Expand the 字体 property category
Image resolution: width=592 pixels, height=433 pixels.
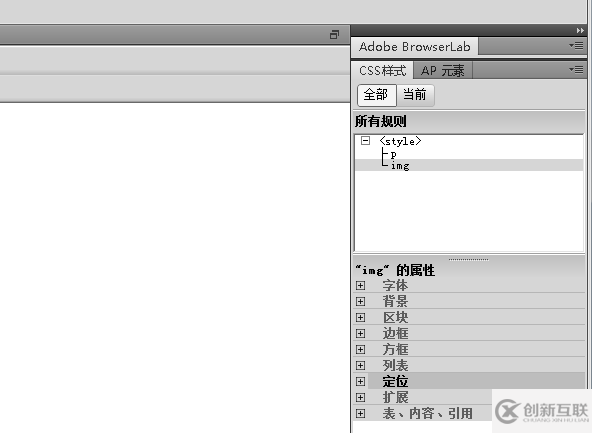click(x=360, y=285)
